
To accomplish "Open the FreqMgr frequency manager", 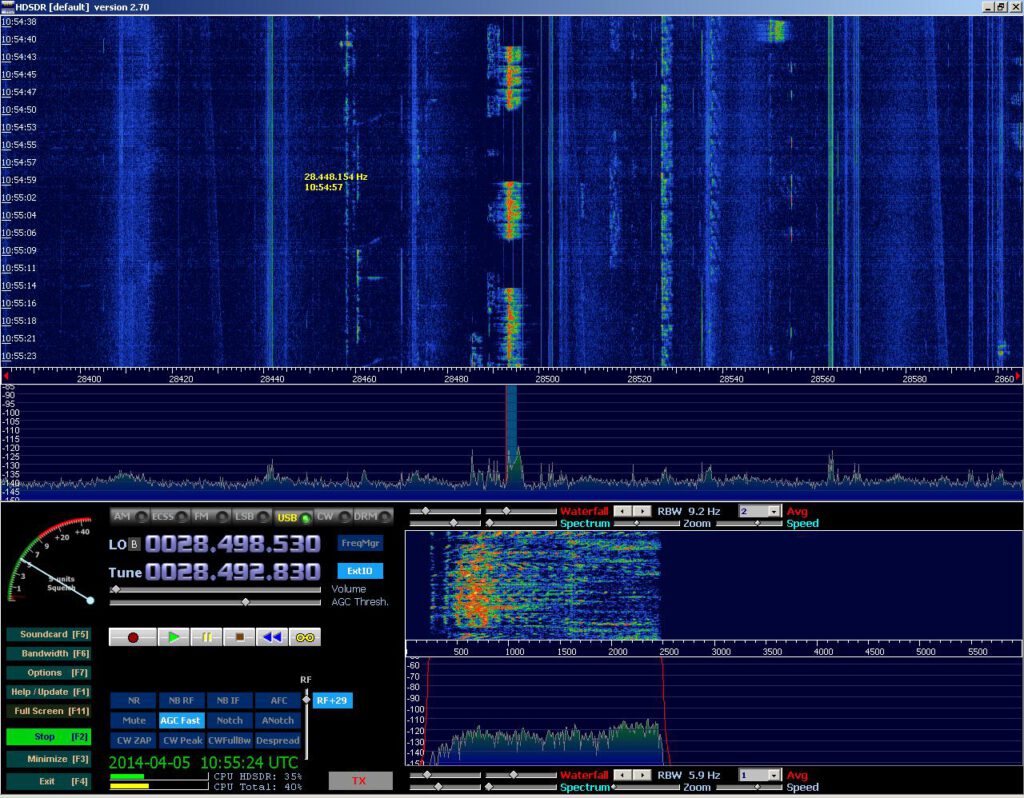I will (359, 543).
